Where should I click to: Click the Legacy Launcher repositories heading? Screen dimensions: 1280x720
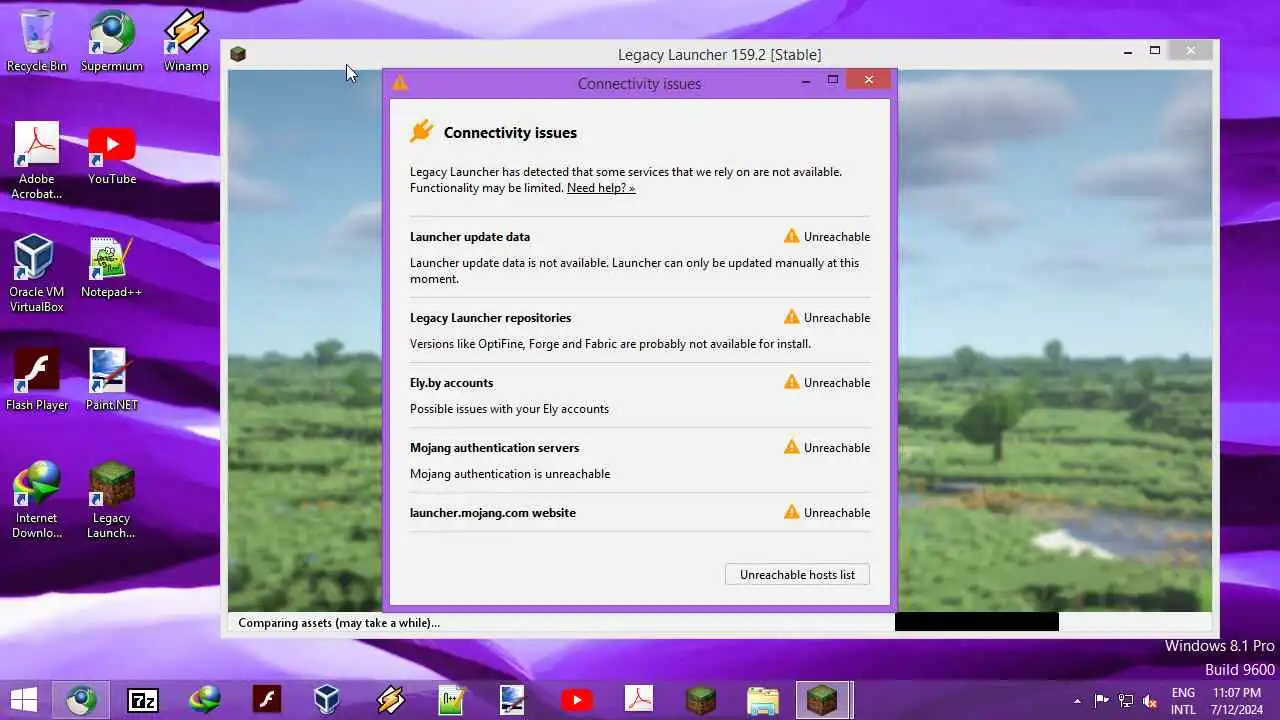(x=490, y=318)
